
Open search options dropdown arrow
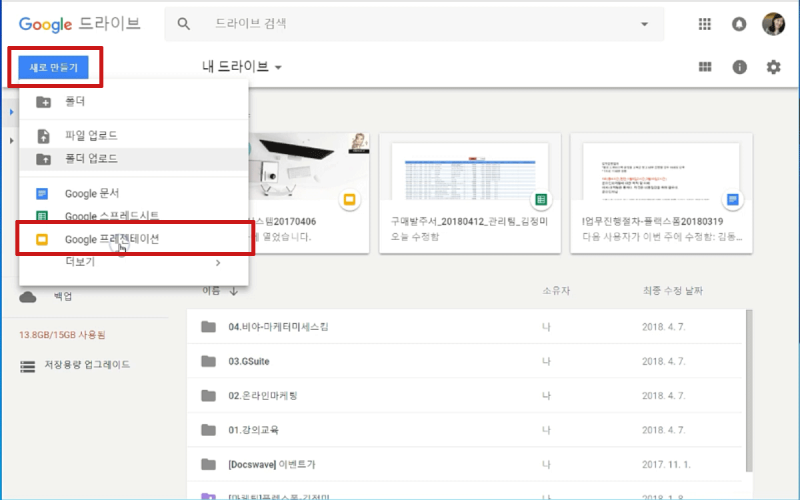click(644, 24)
